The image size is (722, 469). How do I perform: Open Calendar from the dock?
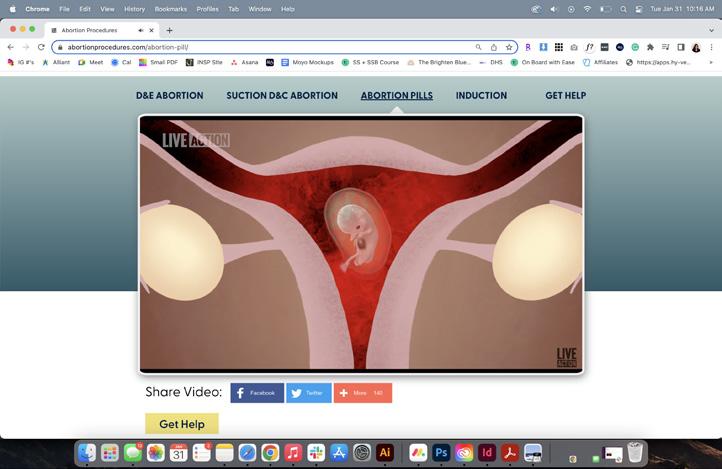pos(179,453)
